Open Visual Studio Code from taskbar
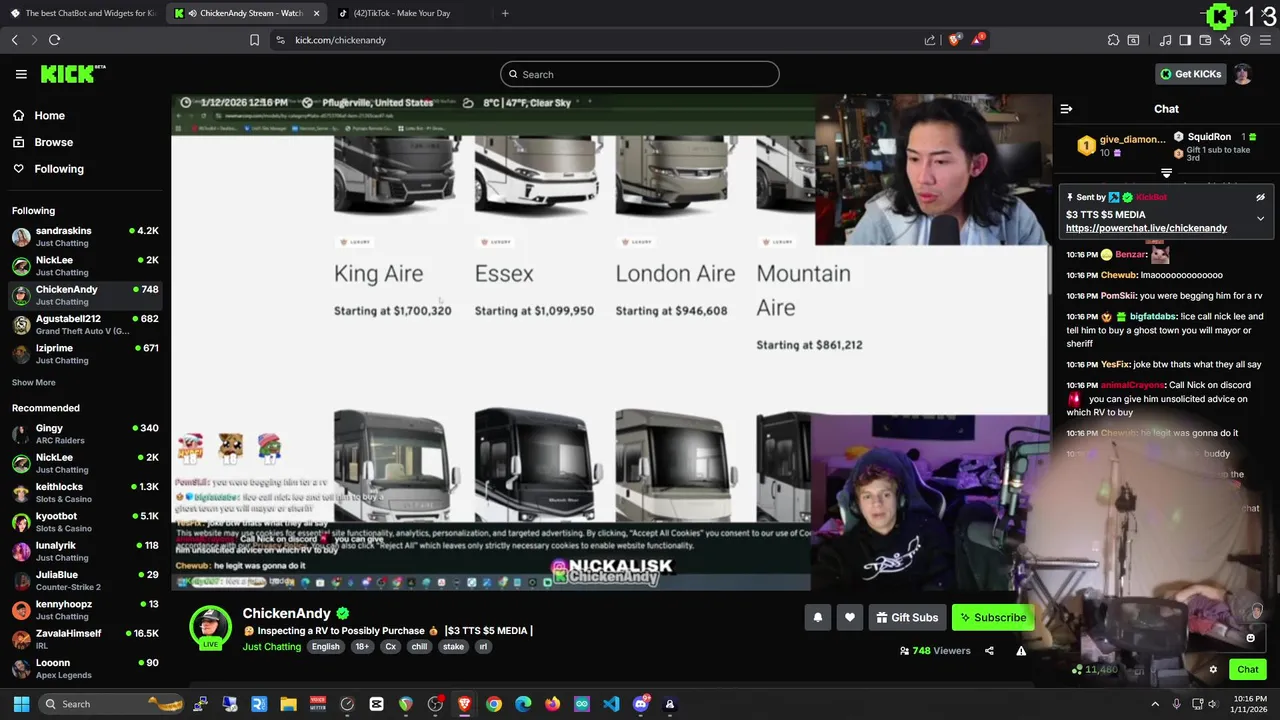The height and width of the screenshot is (720, 1280). point(611,704)
